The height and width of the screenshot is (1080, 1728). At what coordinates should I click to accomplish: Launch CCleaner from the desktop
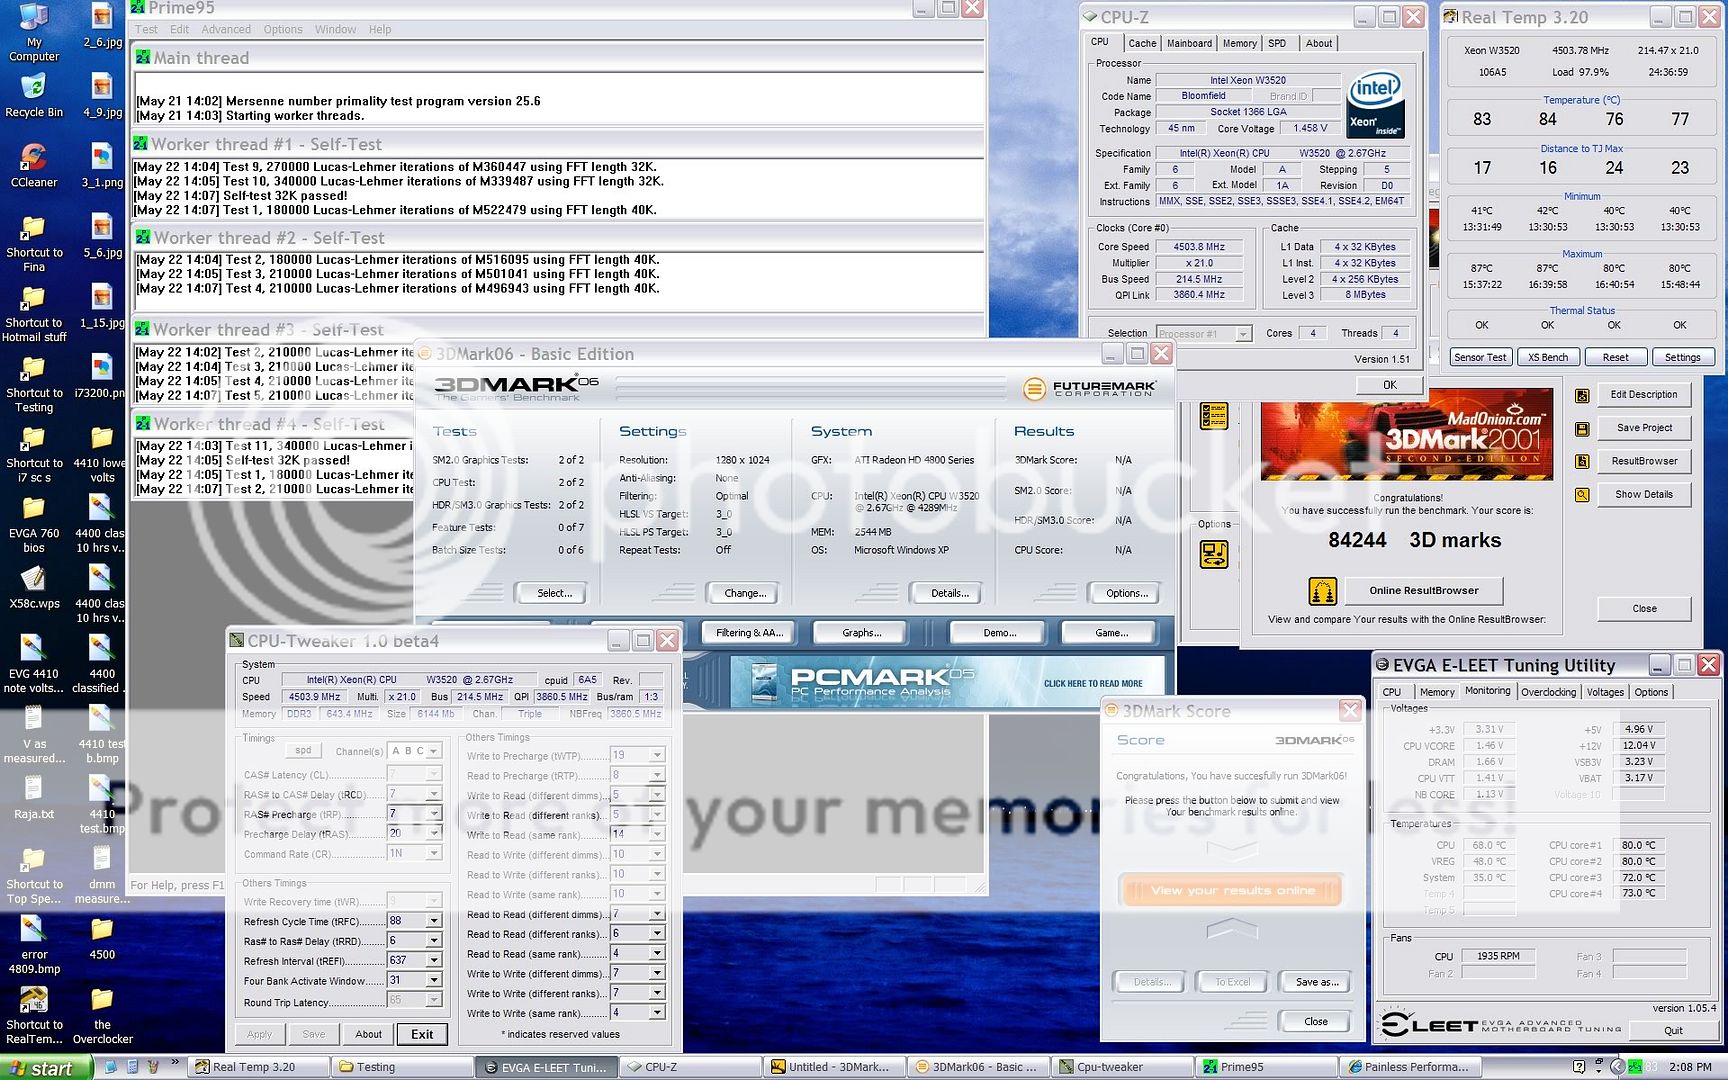(x=34, y=165)
